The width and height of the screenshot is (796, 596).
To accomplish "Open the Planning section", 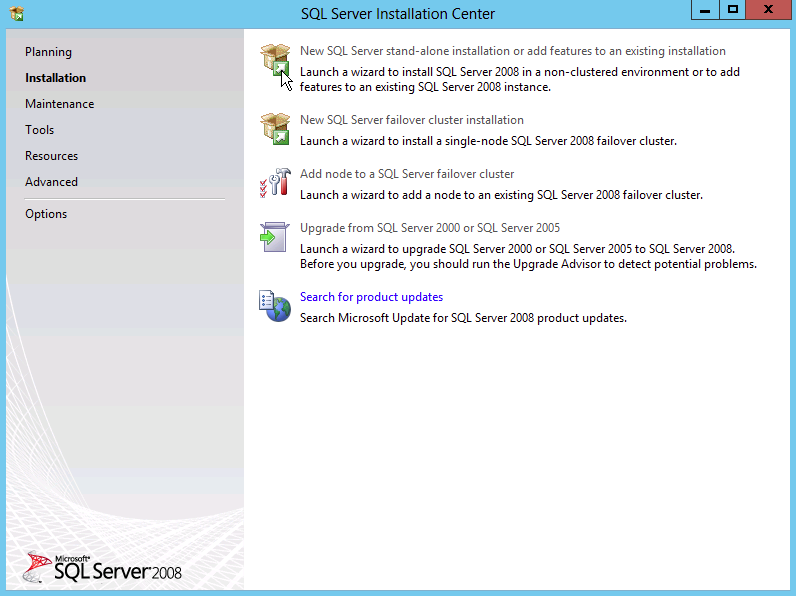I will [x=48, y=52].
